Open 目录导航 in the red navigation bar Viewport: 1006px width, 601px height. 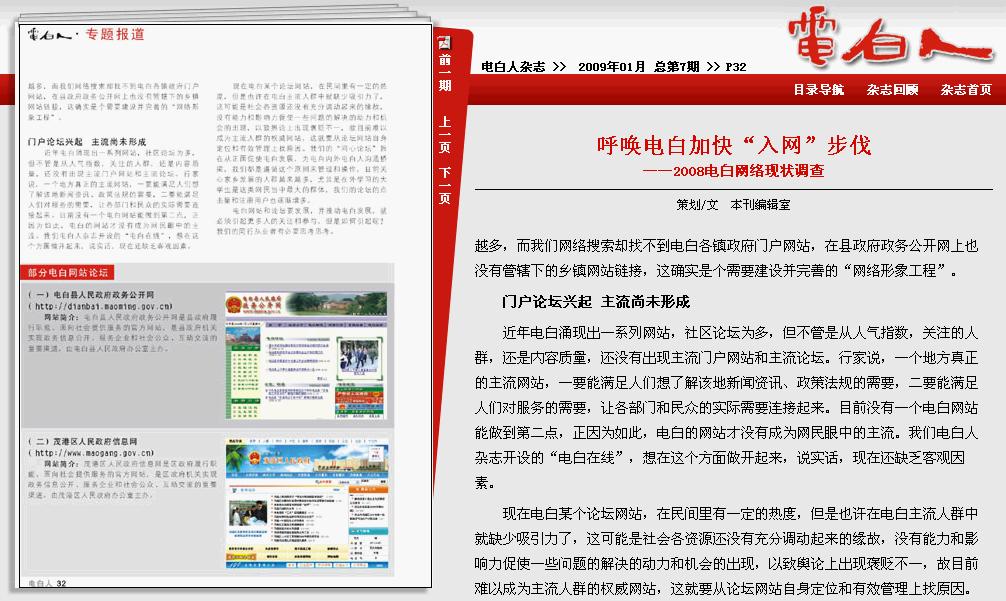click(x=818, y=90)
